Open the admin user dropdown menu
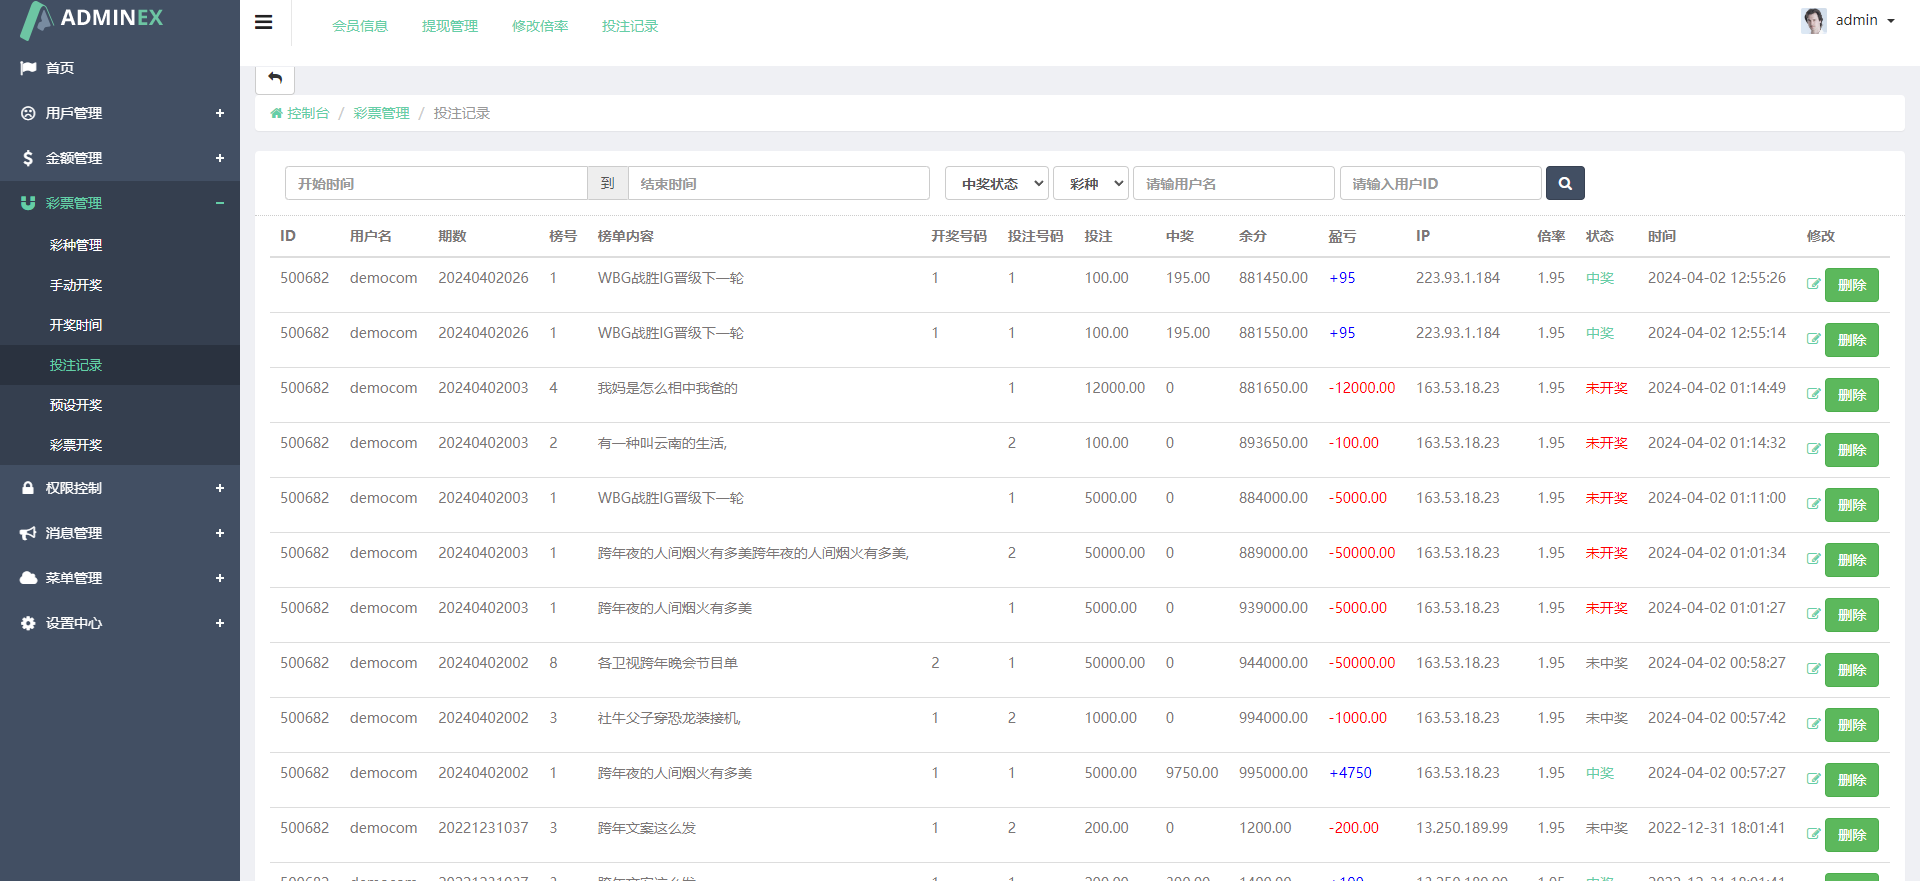The image size is (1920, 881). tap(1865, 20)
